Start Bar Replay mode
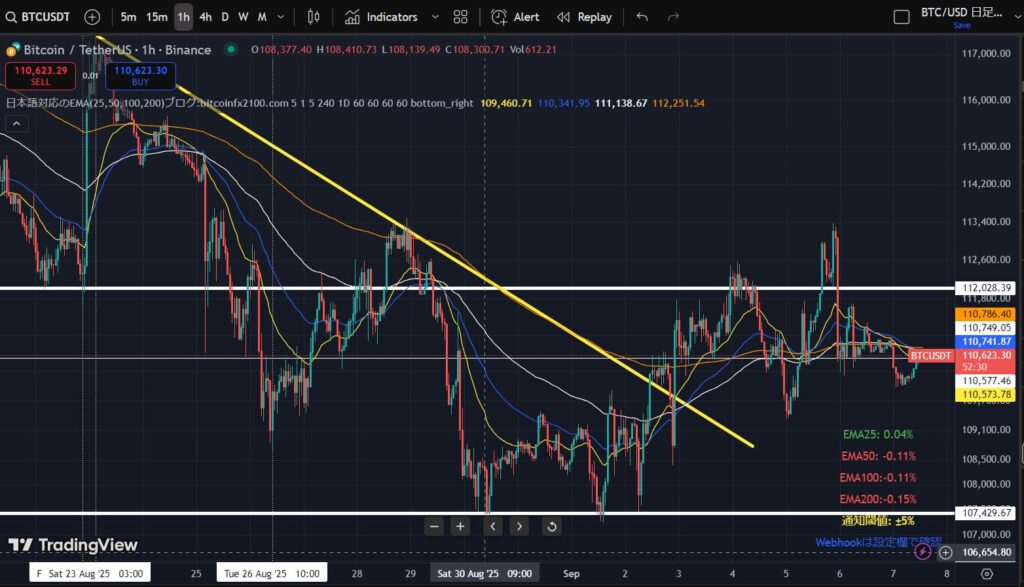 click(584, 17)
